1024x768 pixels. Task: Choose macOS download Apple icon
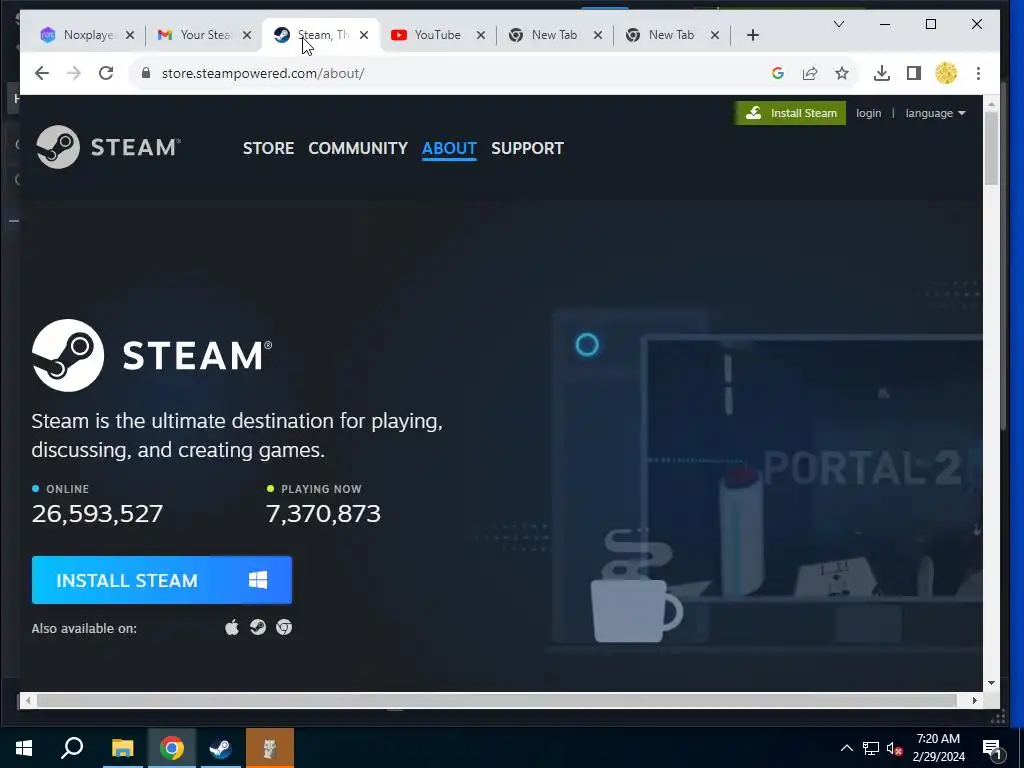click(x=232, y=628)
